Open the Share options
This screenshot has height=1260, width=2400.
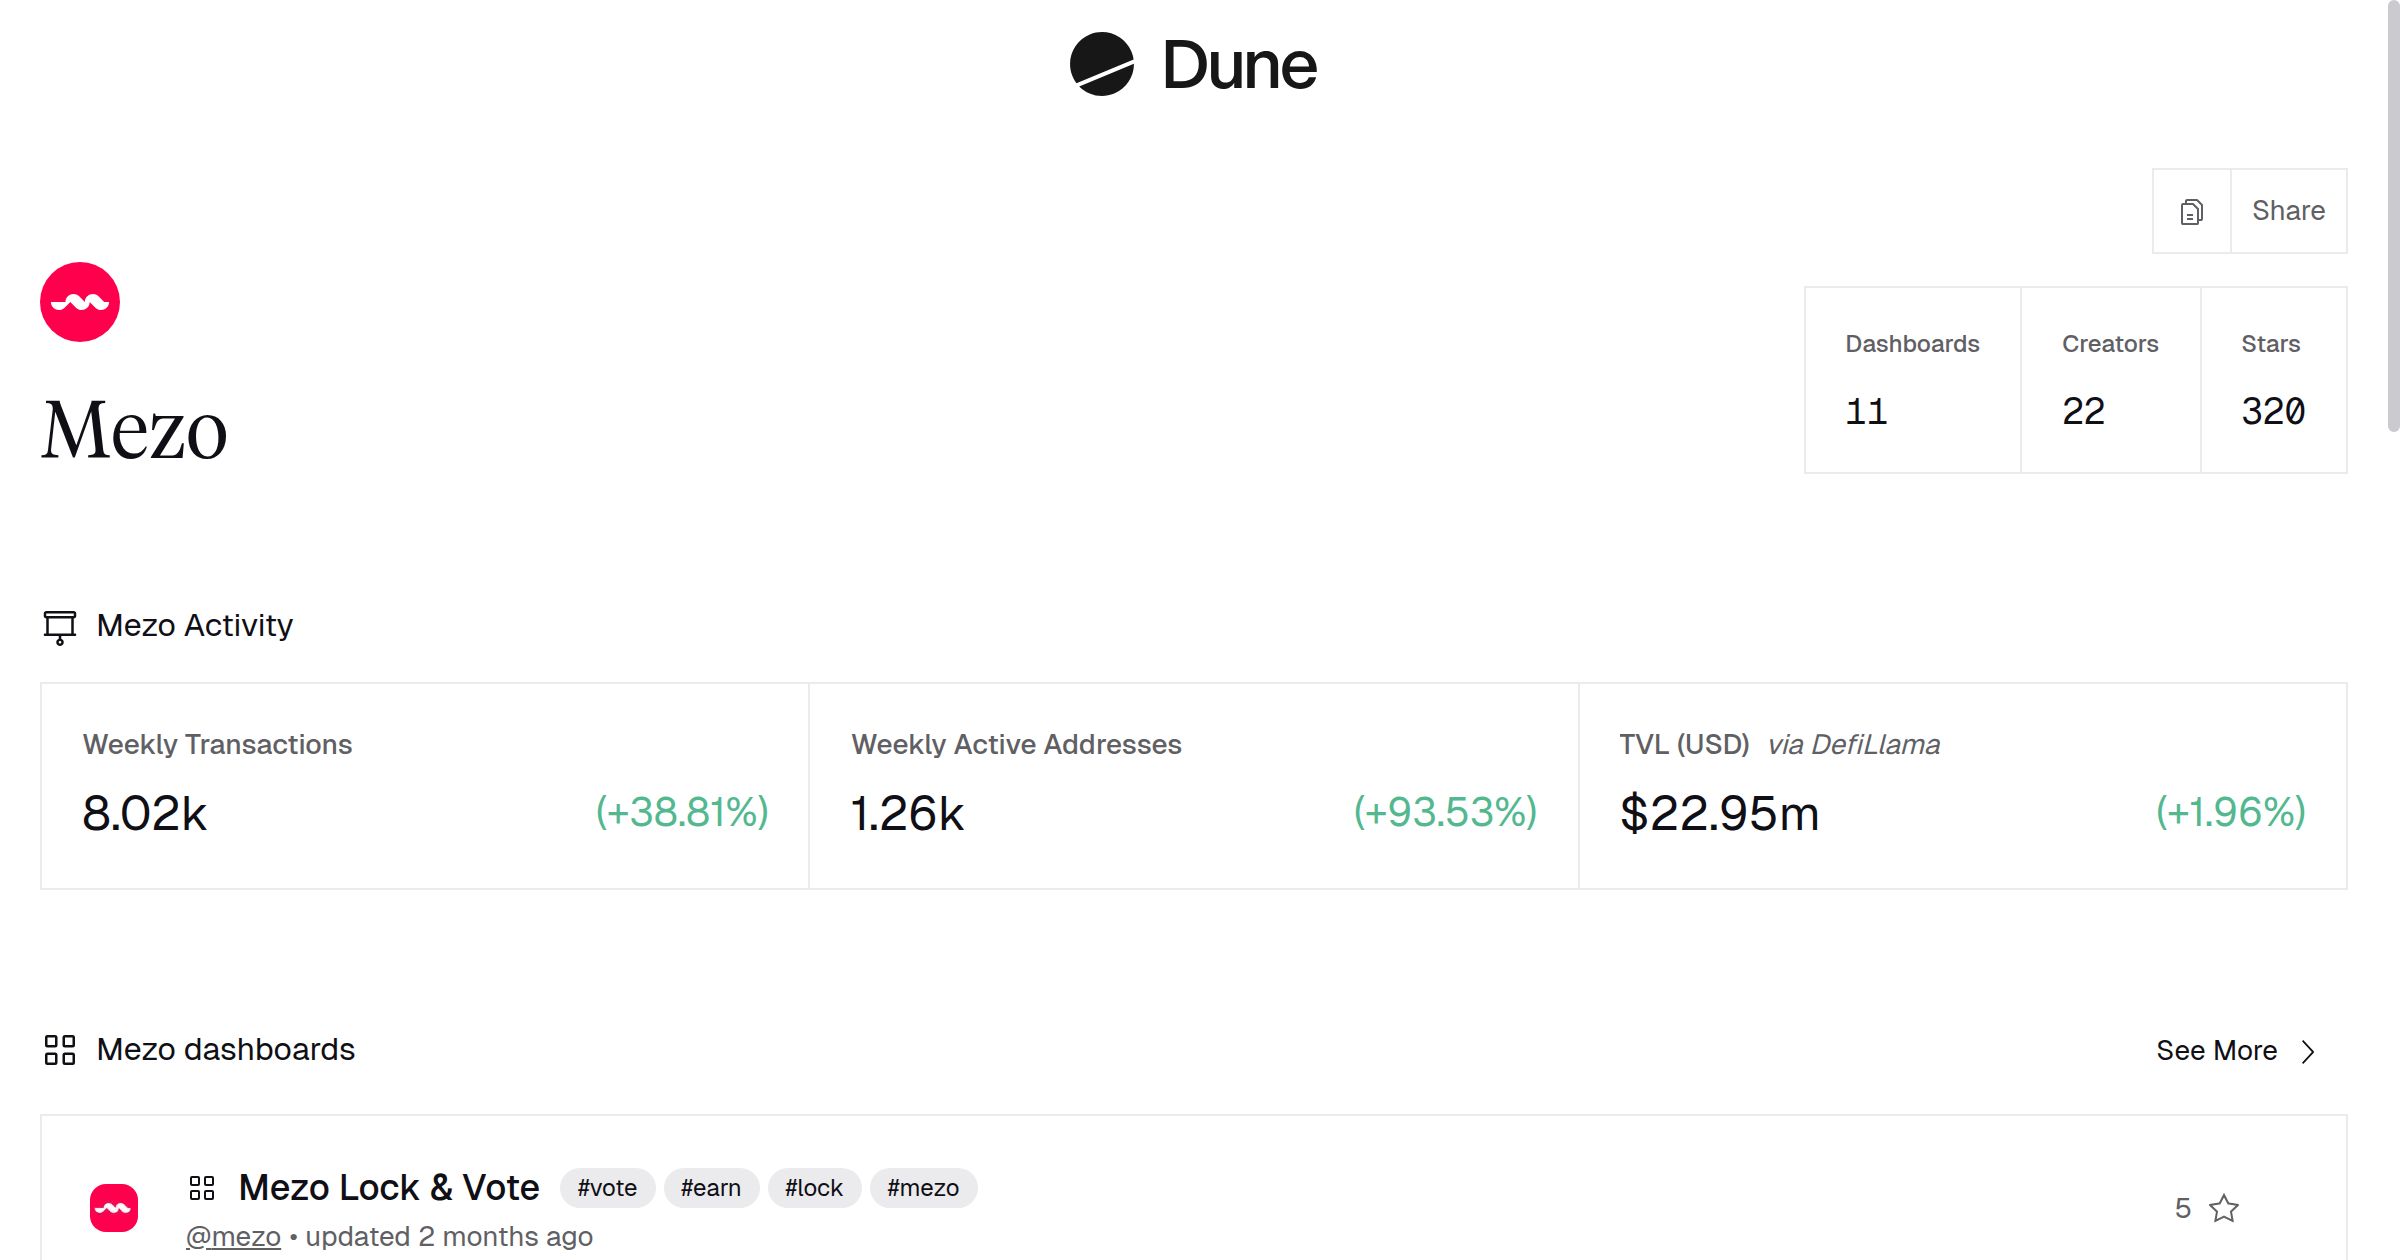(x=2289, y=211)
